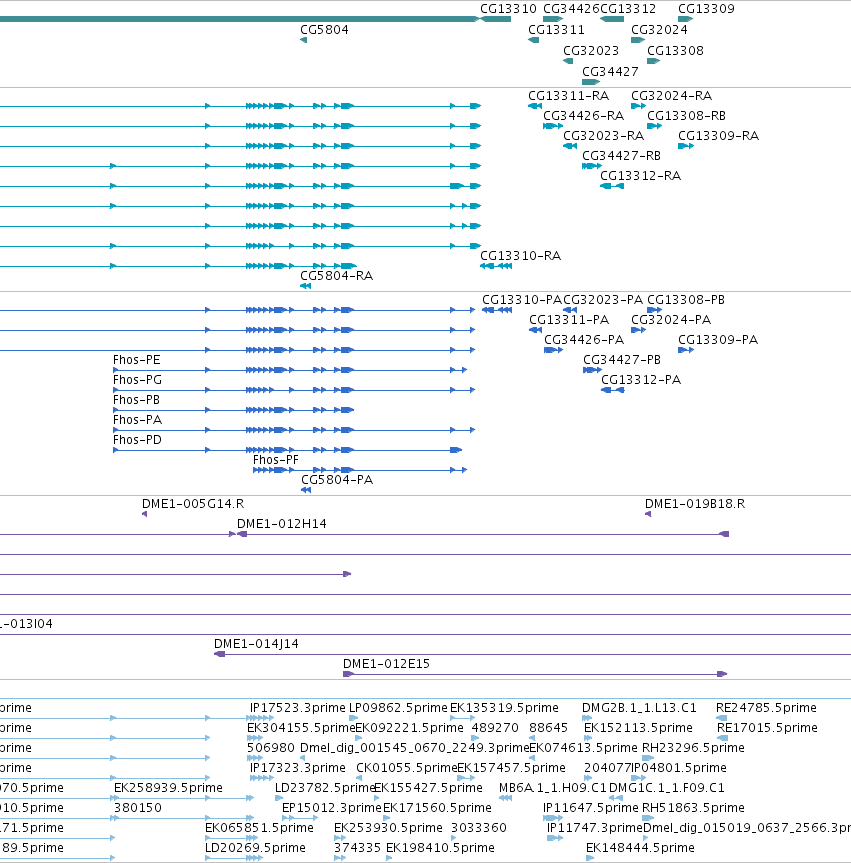851x863 pixels.
Task: Select clone DME1-019B18.R
Action: point(695,504)
